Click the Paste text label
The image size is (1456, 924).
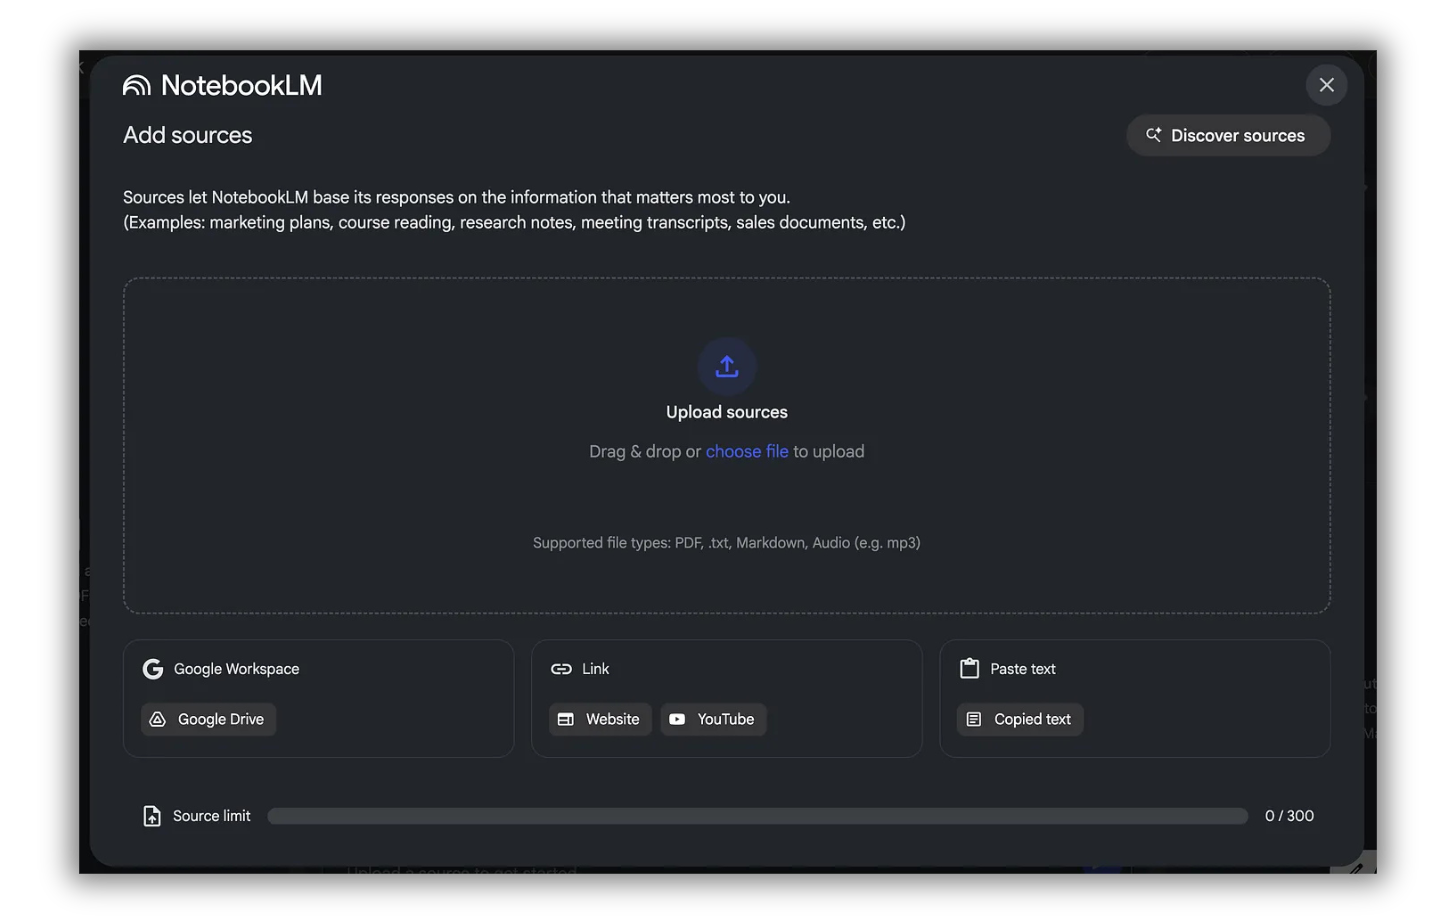[x=1023, y=669]
